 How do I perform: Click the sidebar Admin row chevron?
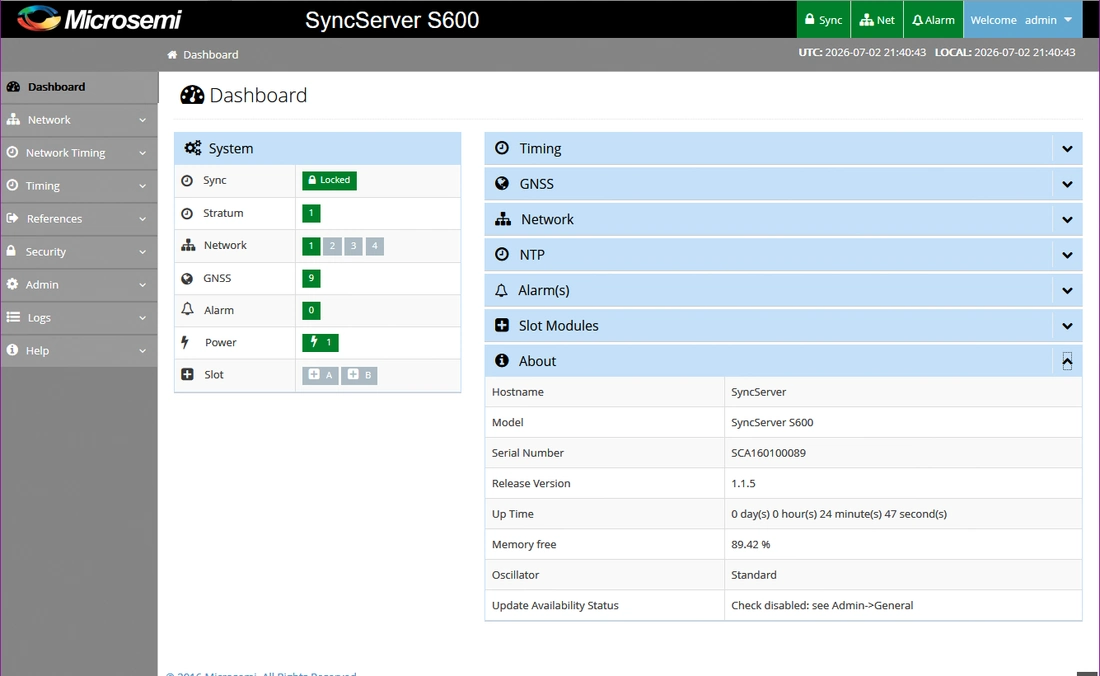point(142,285)
